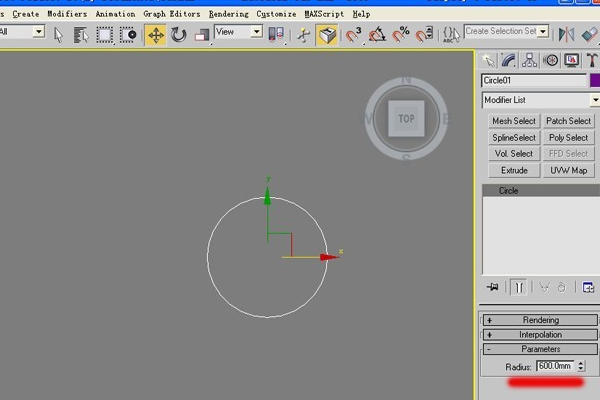The image size is (600, 400).
Task: Expand the Interpolation rollout
Action: coord(540,335)
